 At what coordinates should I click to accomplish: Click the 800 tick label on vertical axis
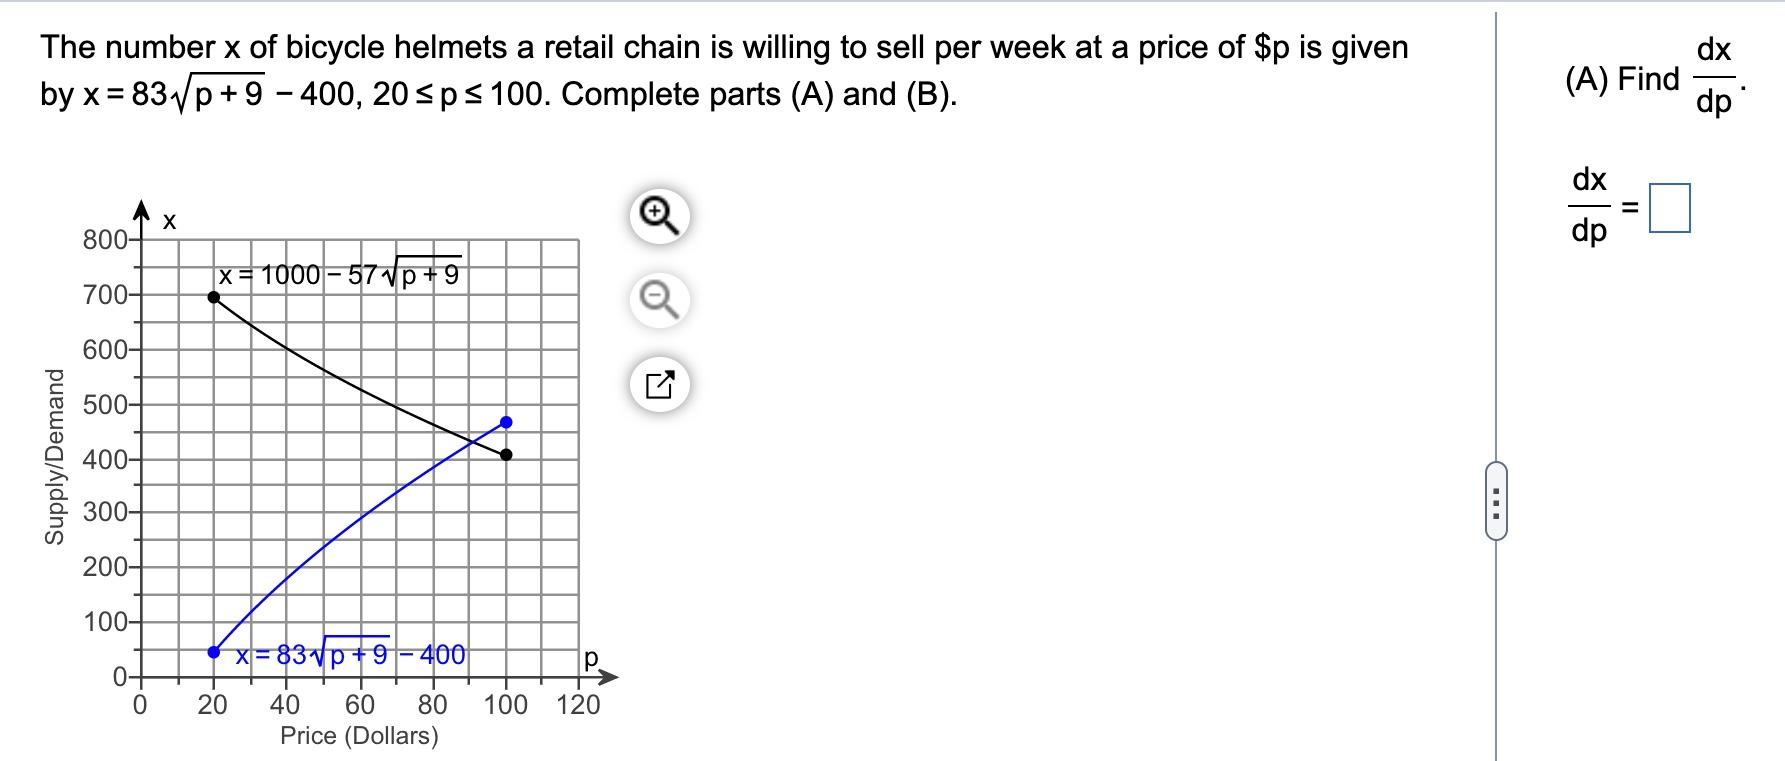pyautogui.click(x=105, y=240)
